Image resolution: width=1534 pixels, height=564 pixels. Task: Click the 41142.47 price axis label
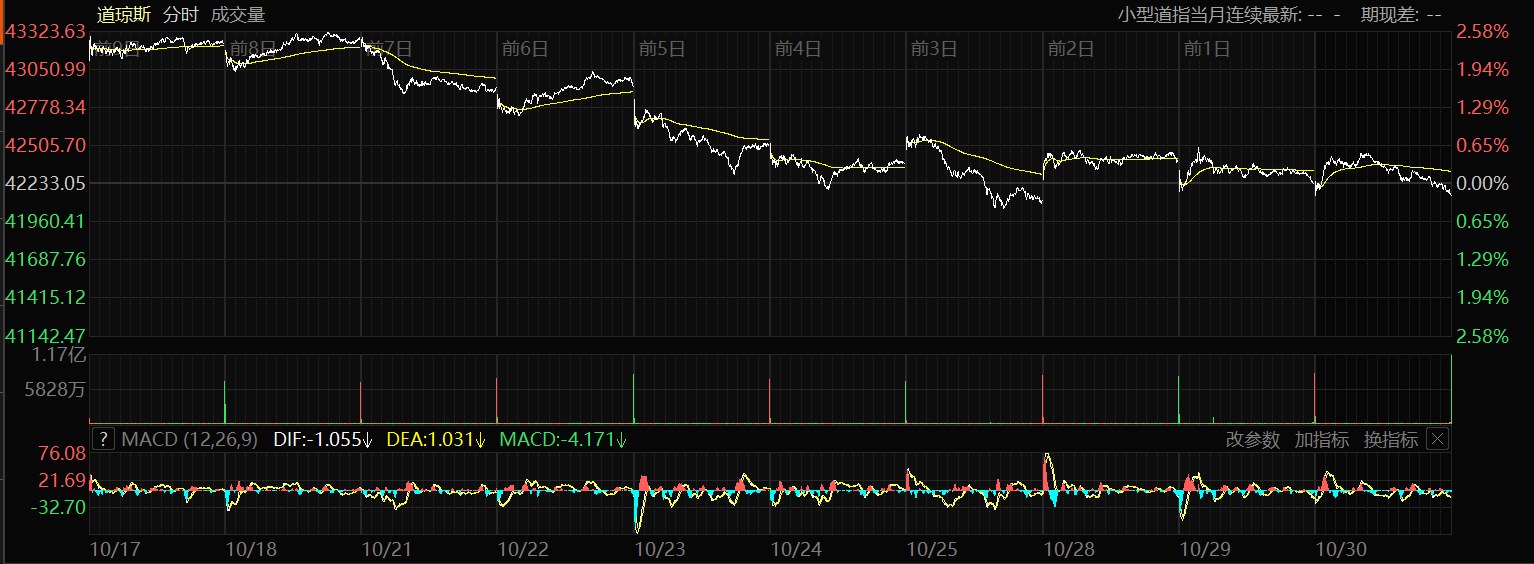click(x=46, y=336)
